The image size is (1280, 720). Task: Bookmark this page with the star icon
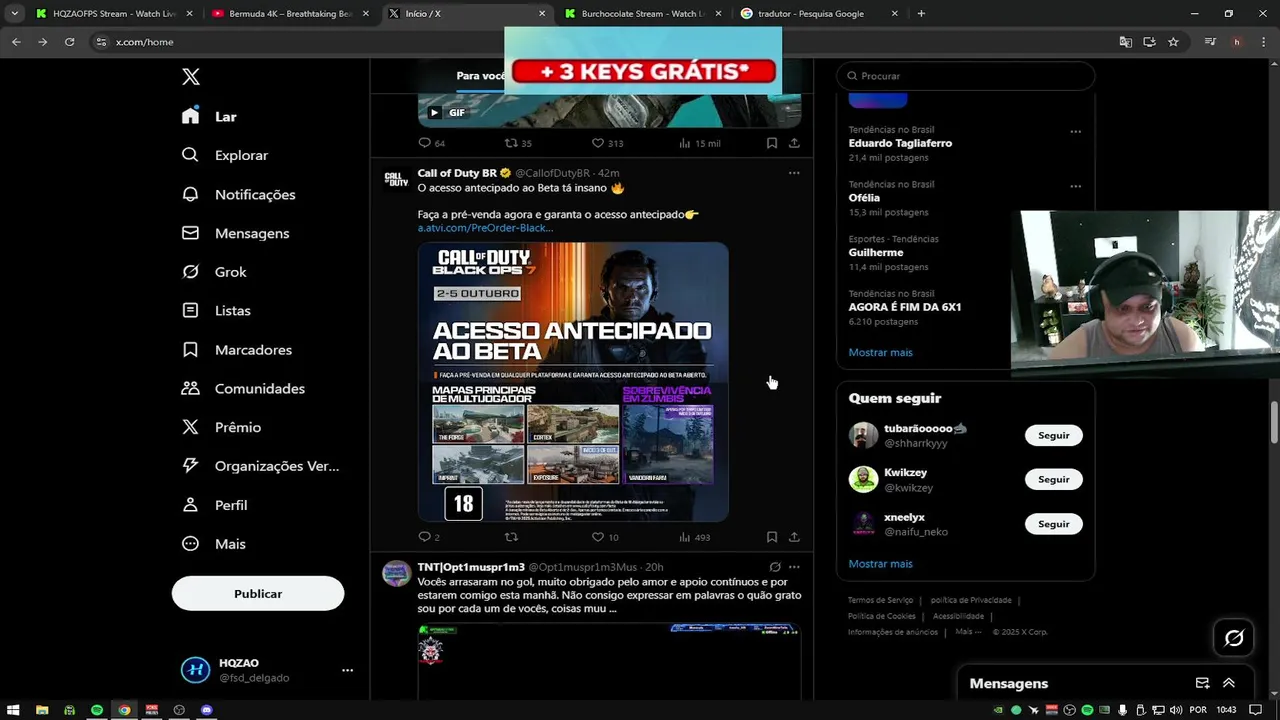tap(1173, 42)
